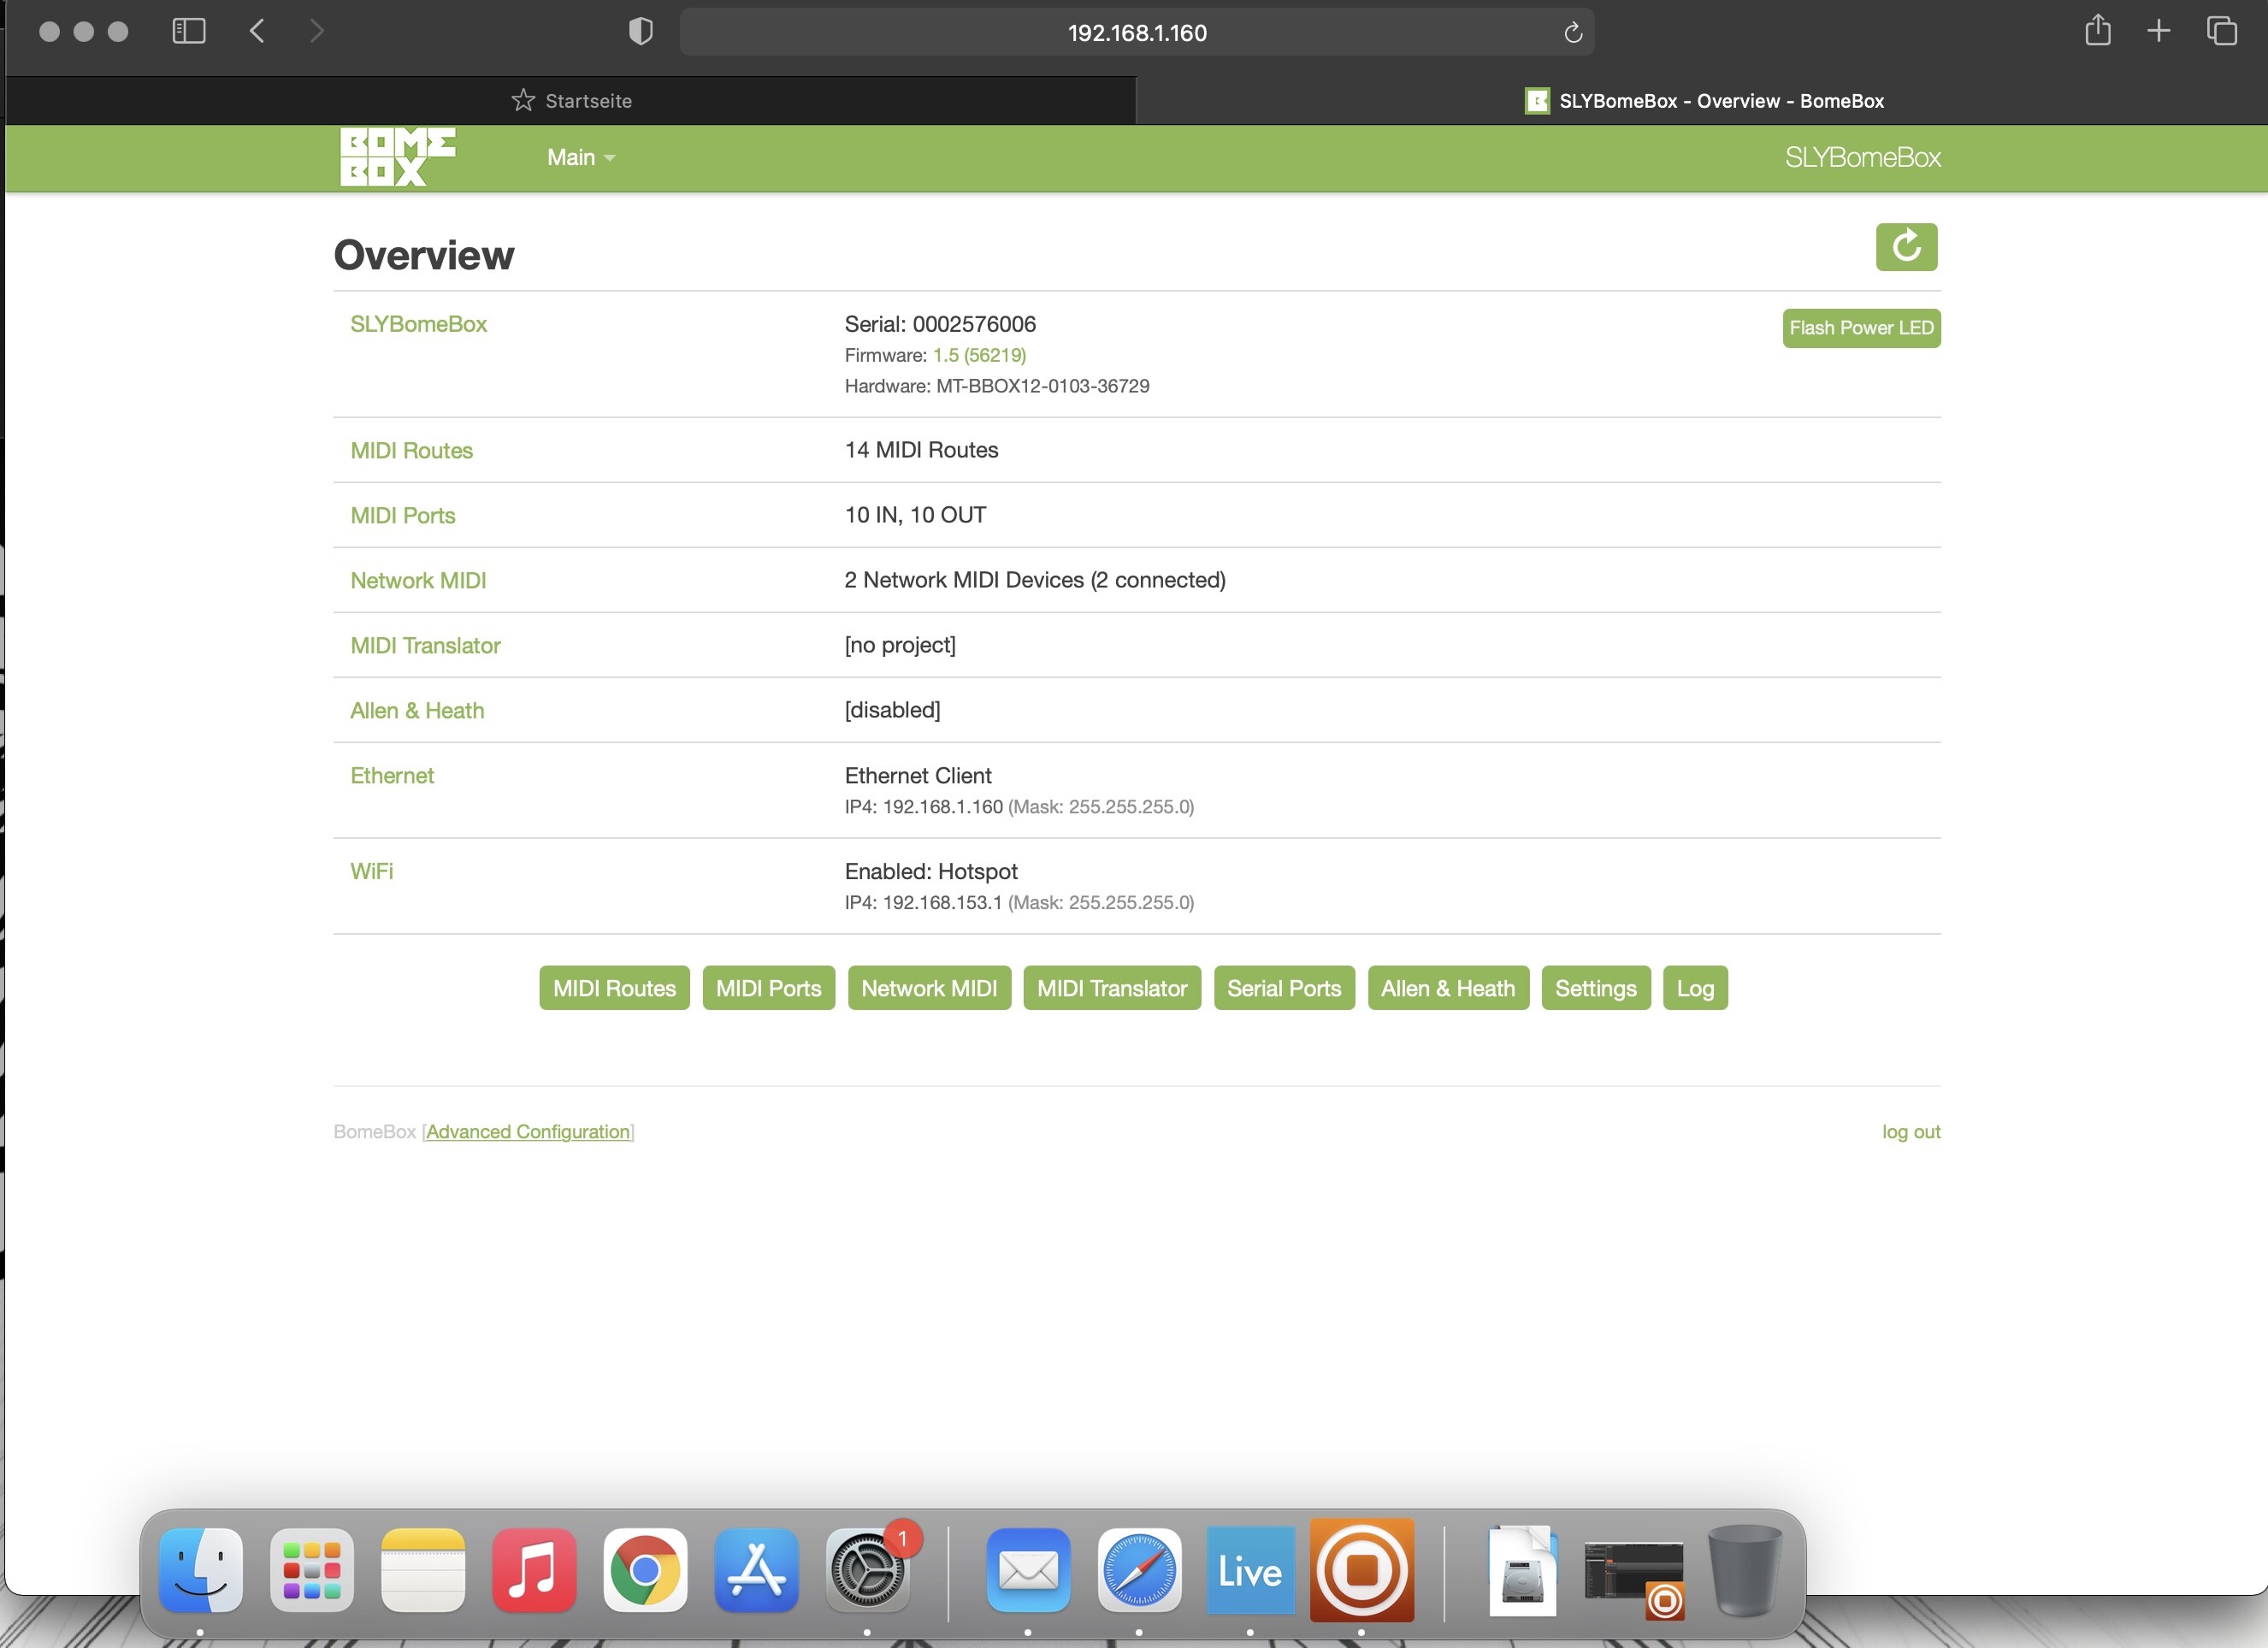
Task: Click 'Serial: 0002576006' text
Action: pyautogui.click(x=940, y=324)
